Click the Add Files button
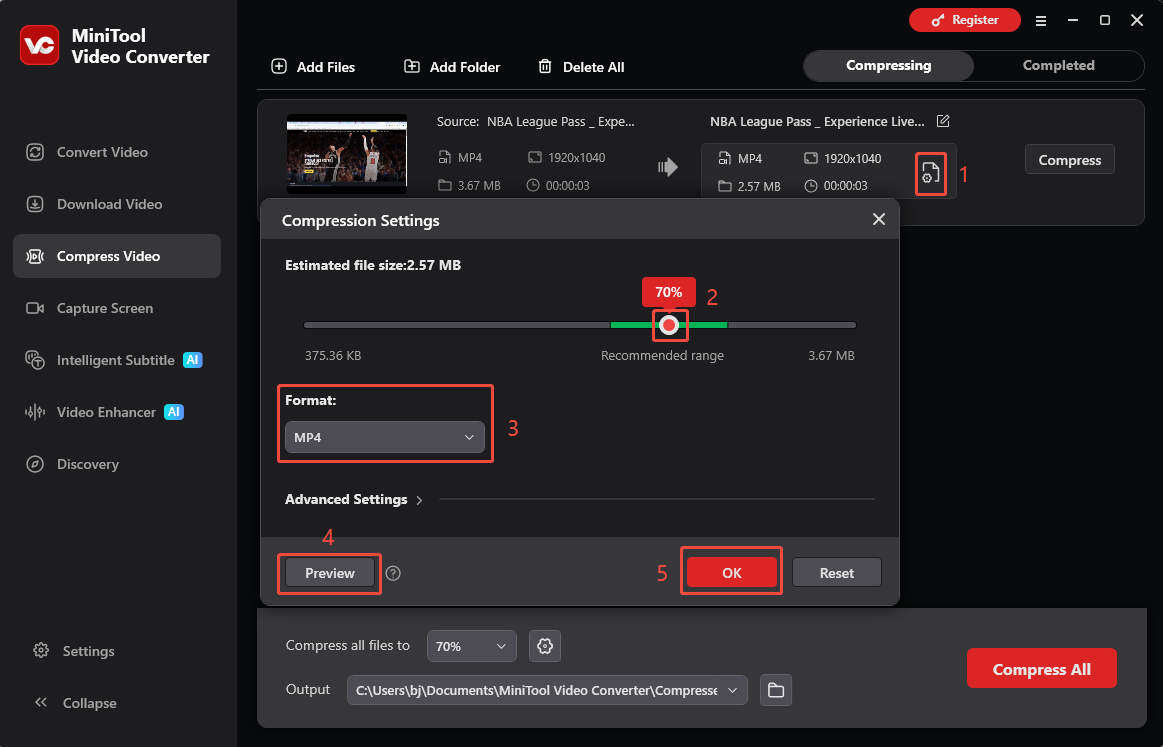This screenshot has width=1163, height=747. point(313,67)
